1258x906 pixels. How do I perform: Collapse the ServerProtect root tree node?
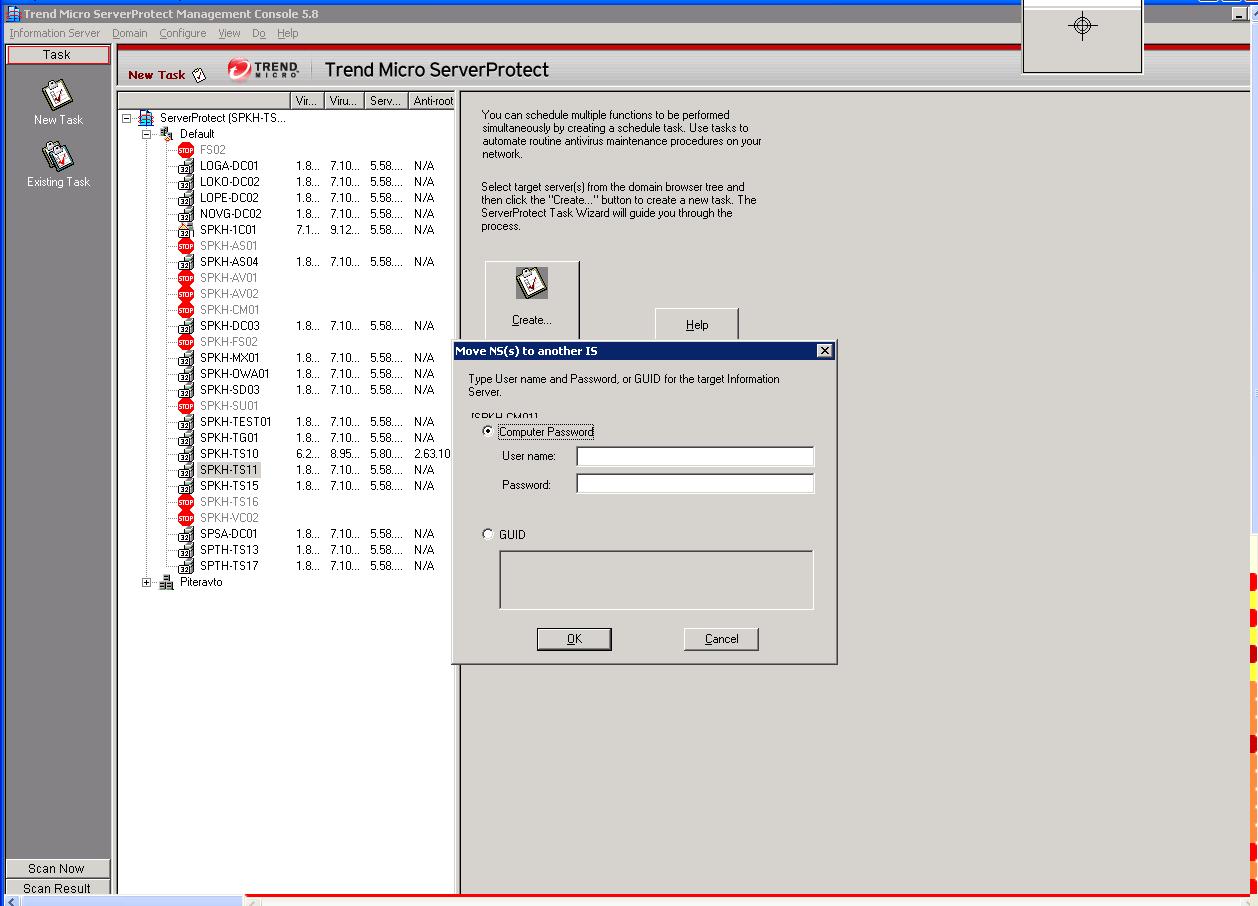click(127, 118)
